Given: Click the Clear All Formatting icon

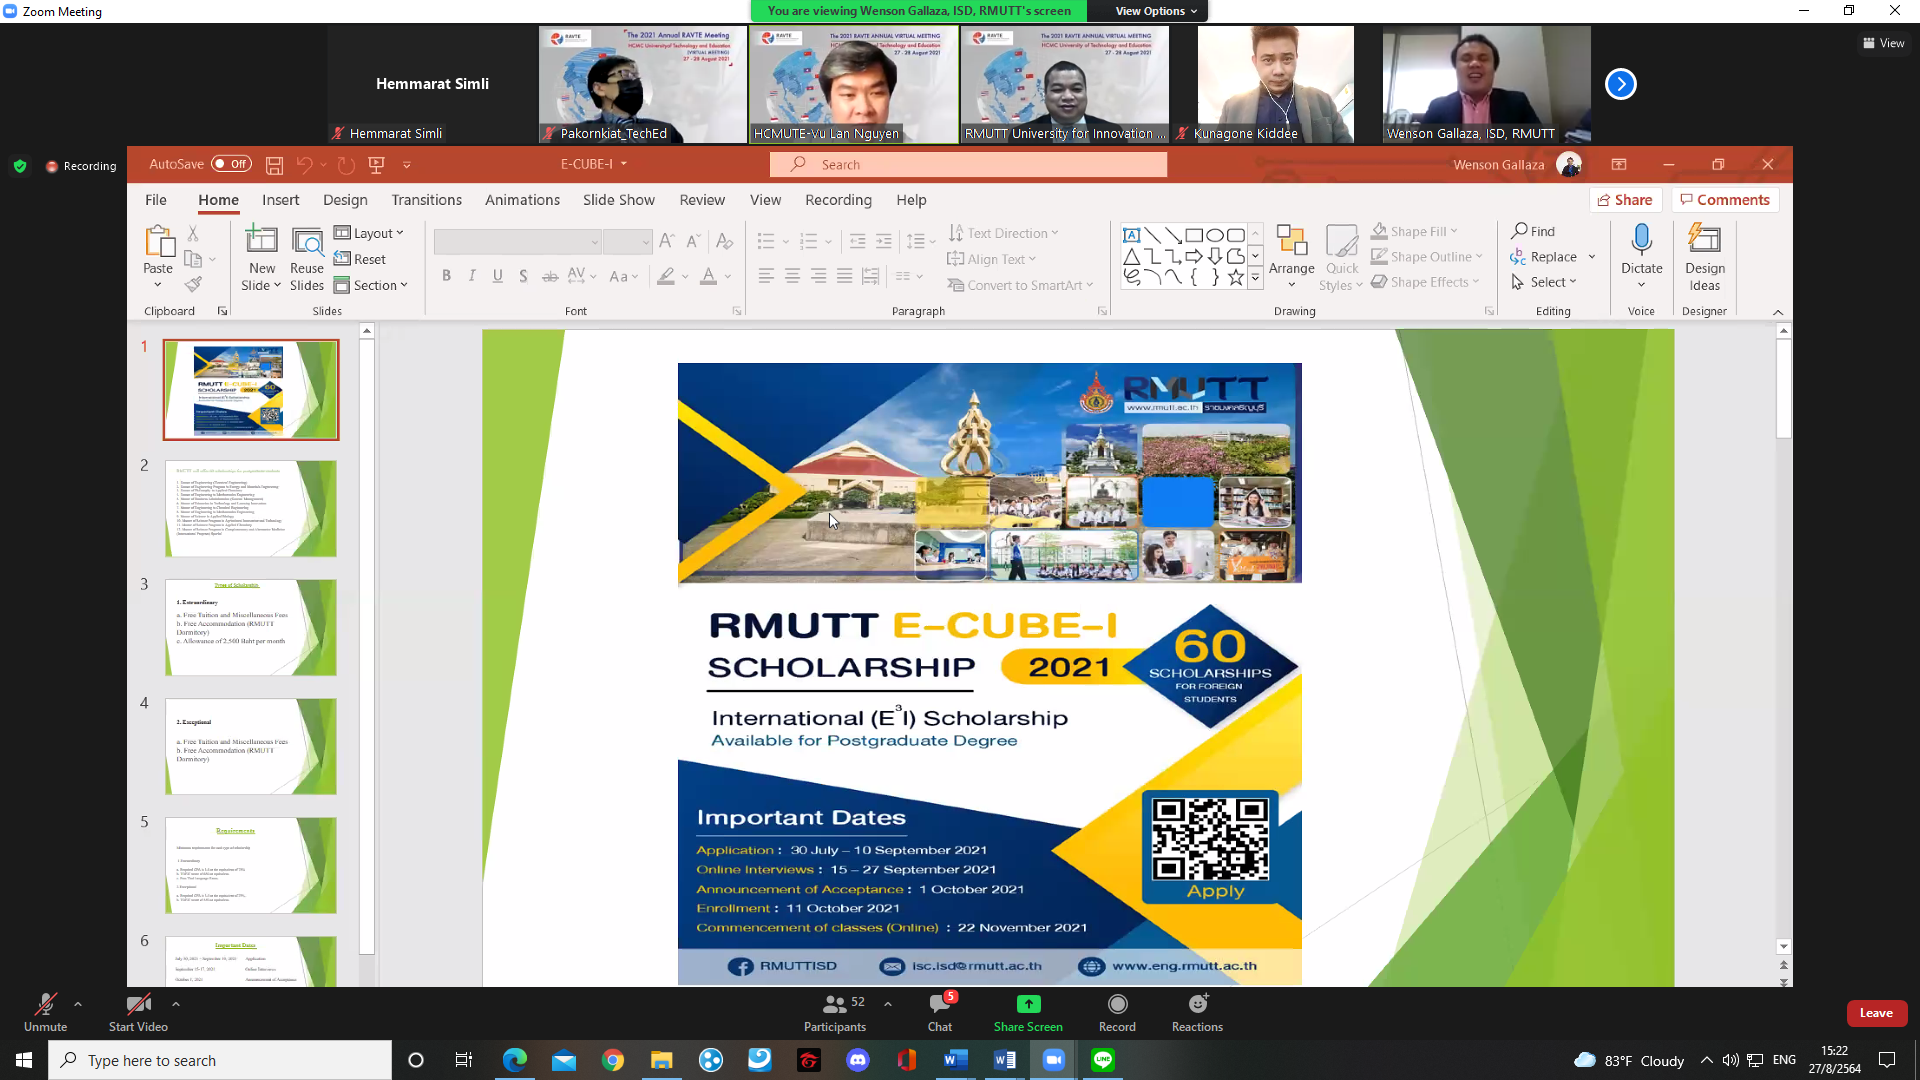Looking at the screenshot, I should (x=725, y=241).
